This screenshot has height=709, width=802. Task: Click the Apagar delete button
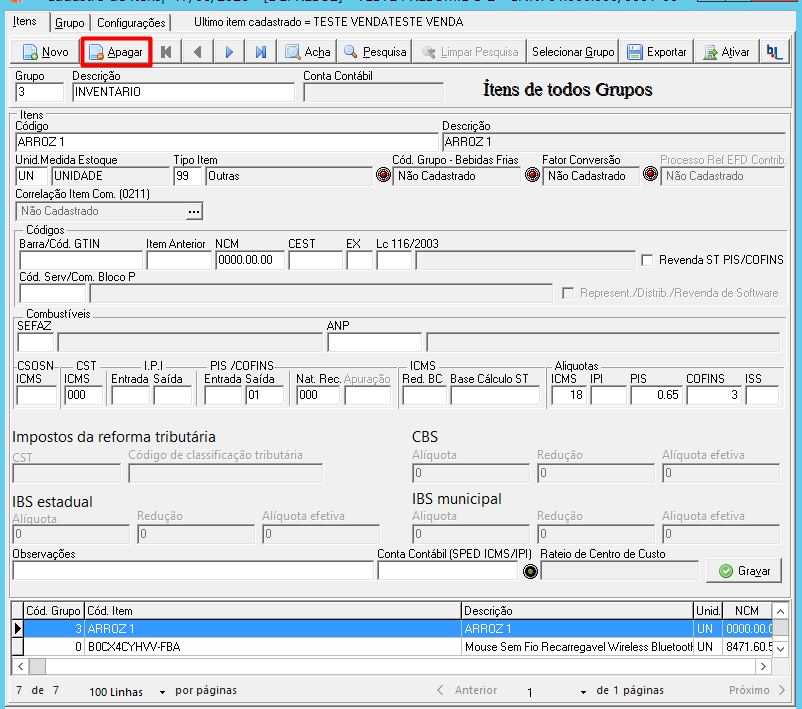coord(116,52)
